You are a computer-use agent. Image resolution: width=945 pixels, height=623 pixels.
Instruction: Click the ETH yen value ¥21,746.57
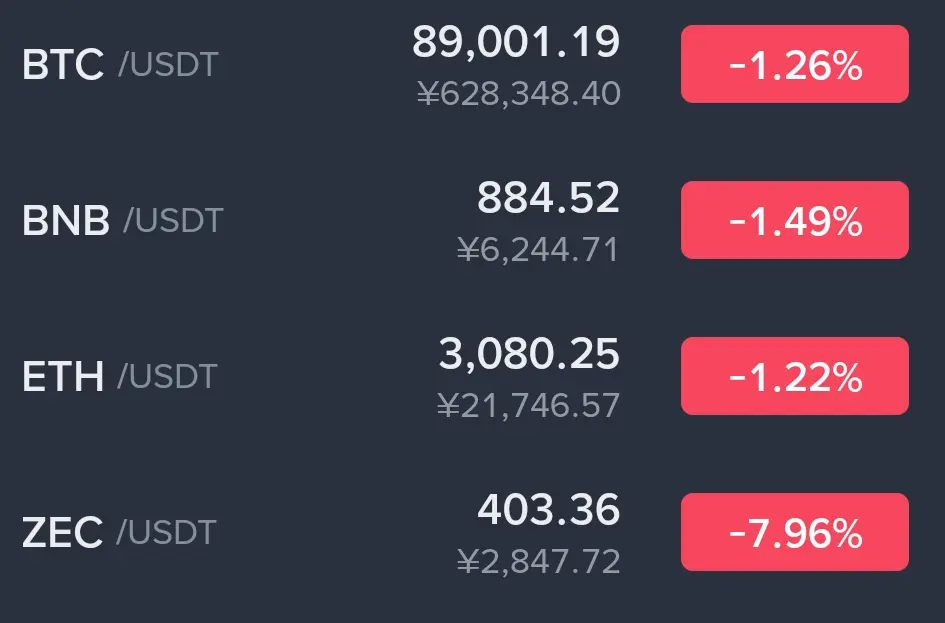coord(529,405)
